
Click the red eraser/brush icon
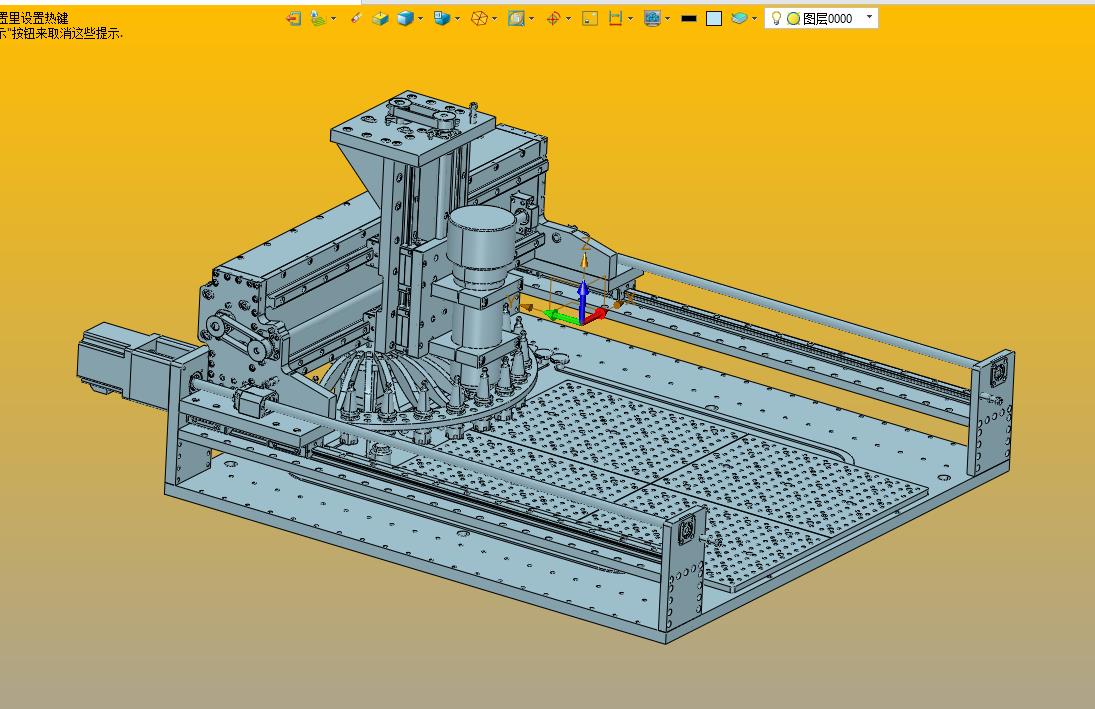coord(355,18)
